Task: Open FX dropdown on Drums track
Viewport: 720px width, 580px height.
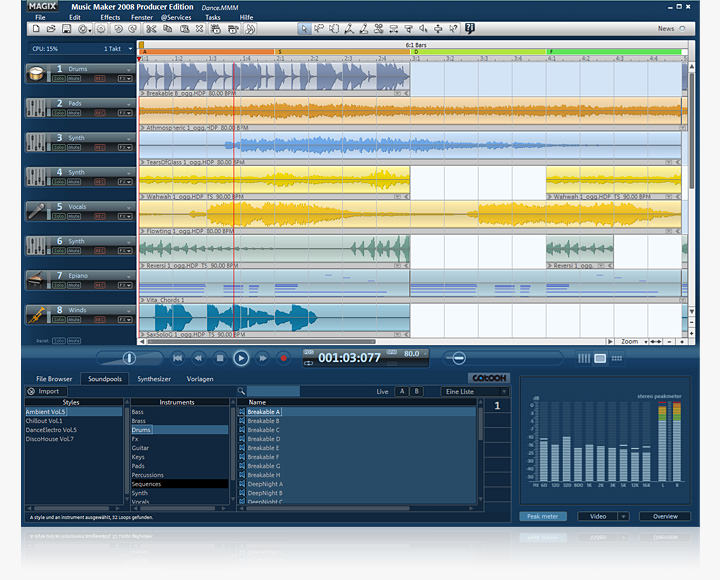Action: [125, 79]
